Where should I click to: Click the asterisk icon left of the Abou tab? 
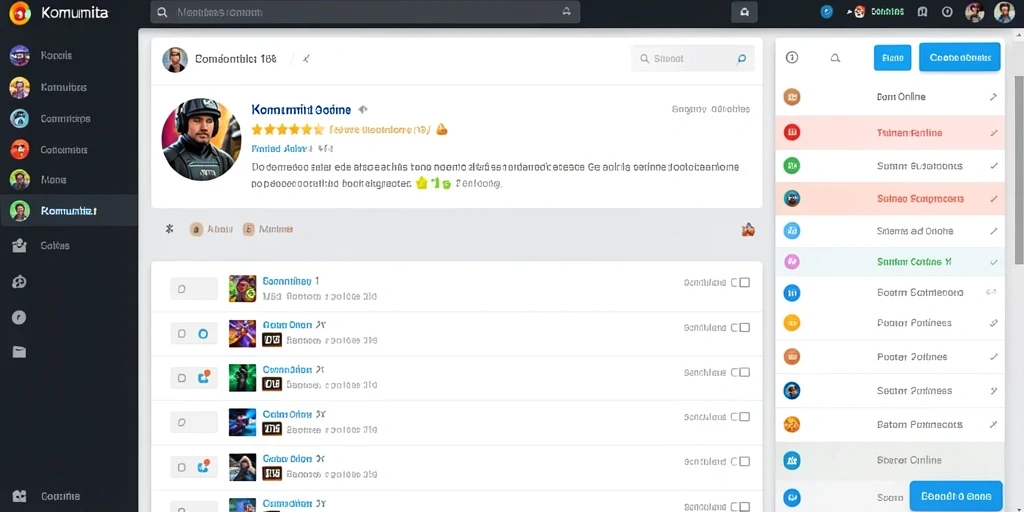[x=169, y=229]
